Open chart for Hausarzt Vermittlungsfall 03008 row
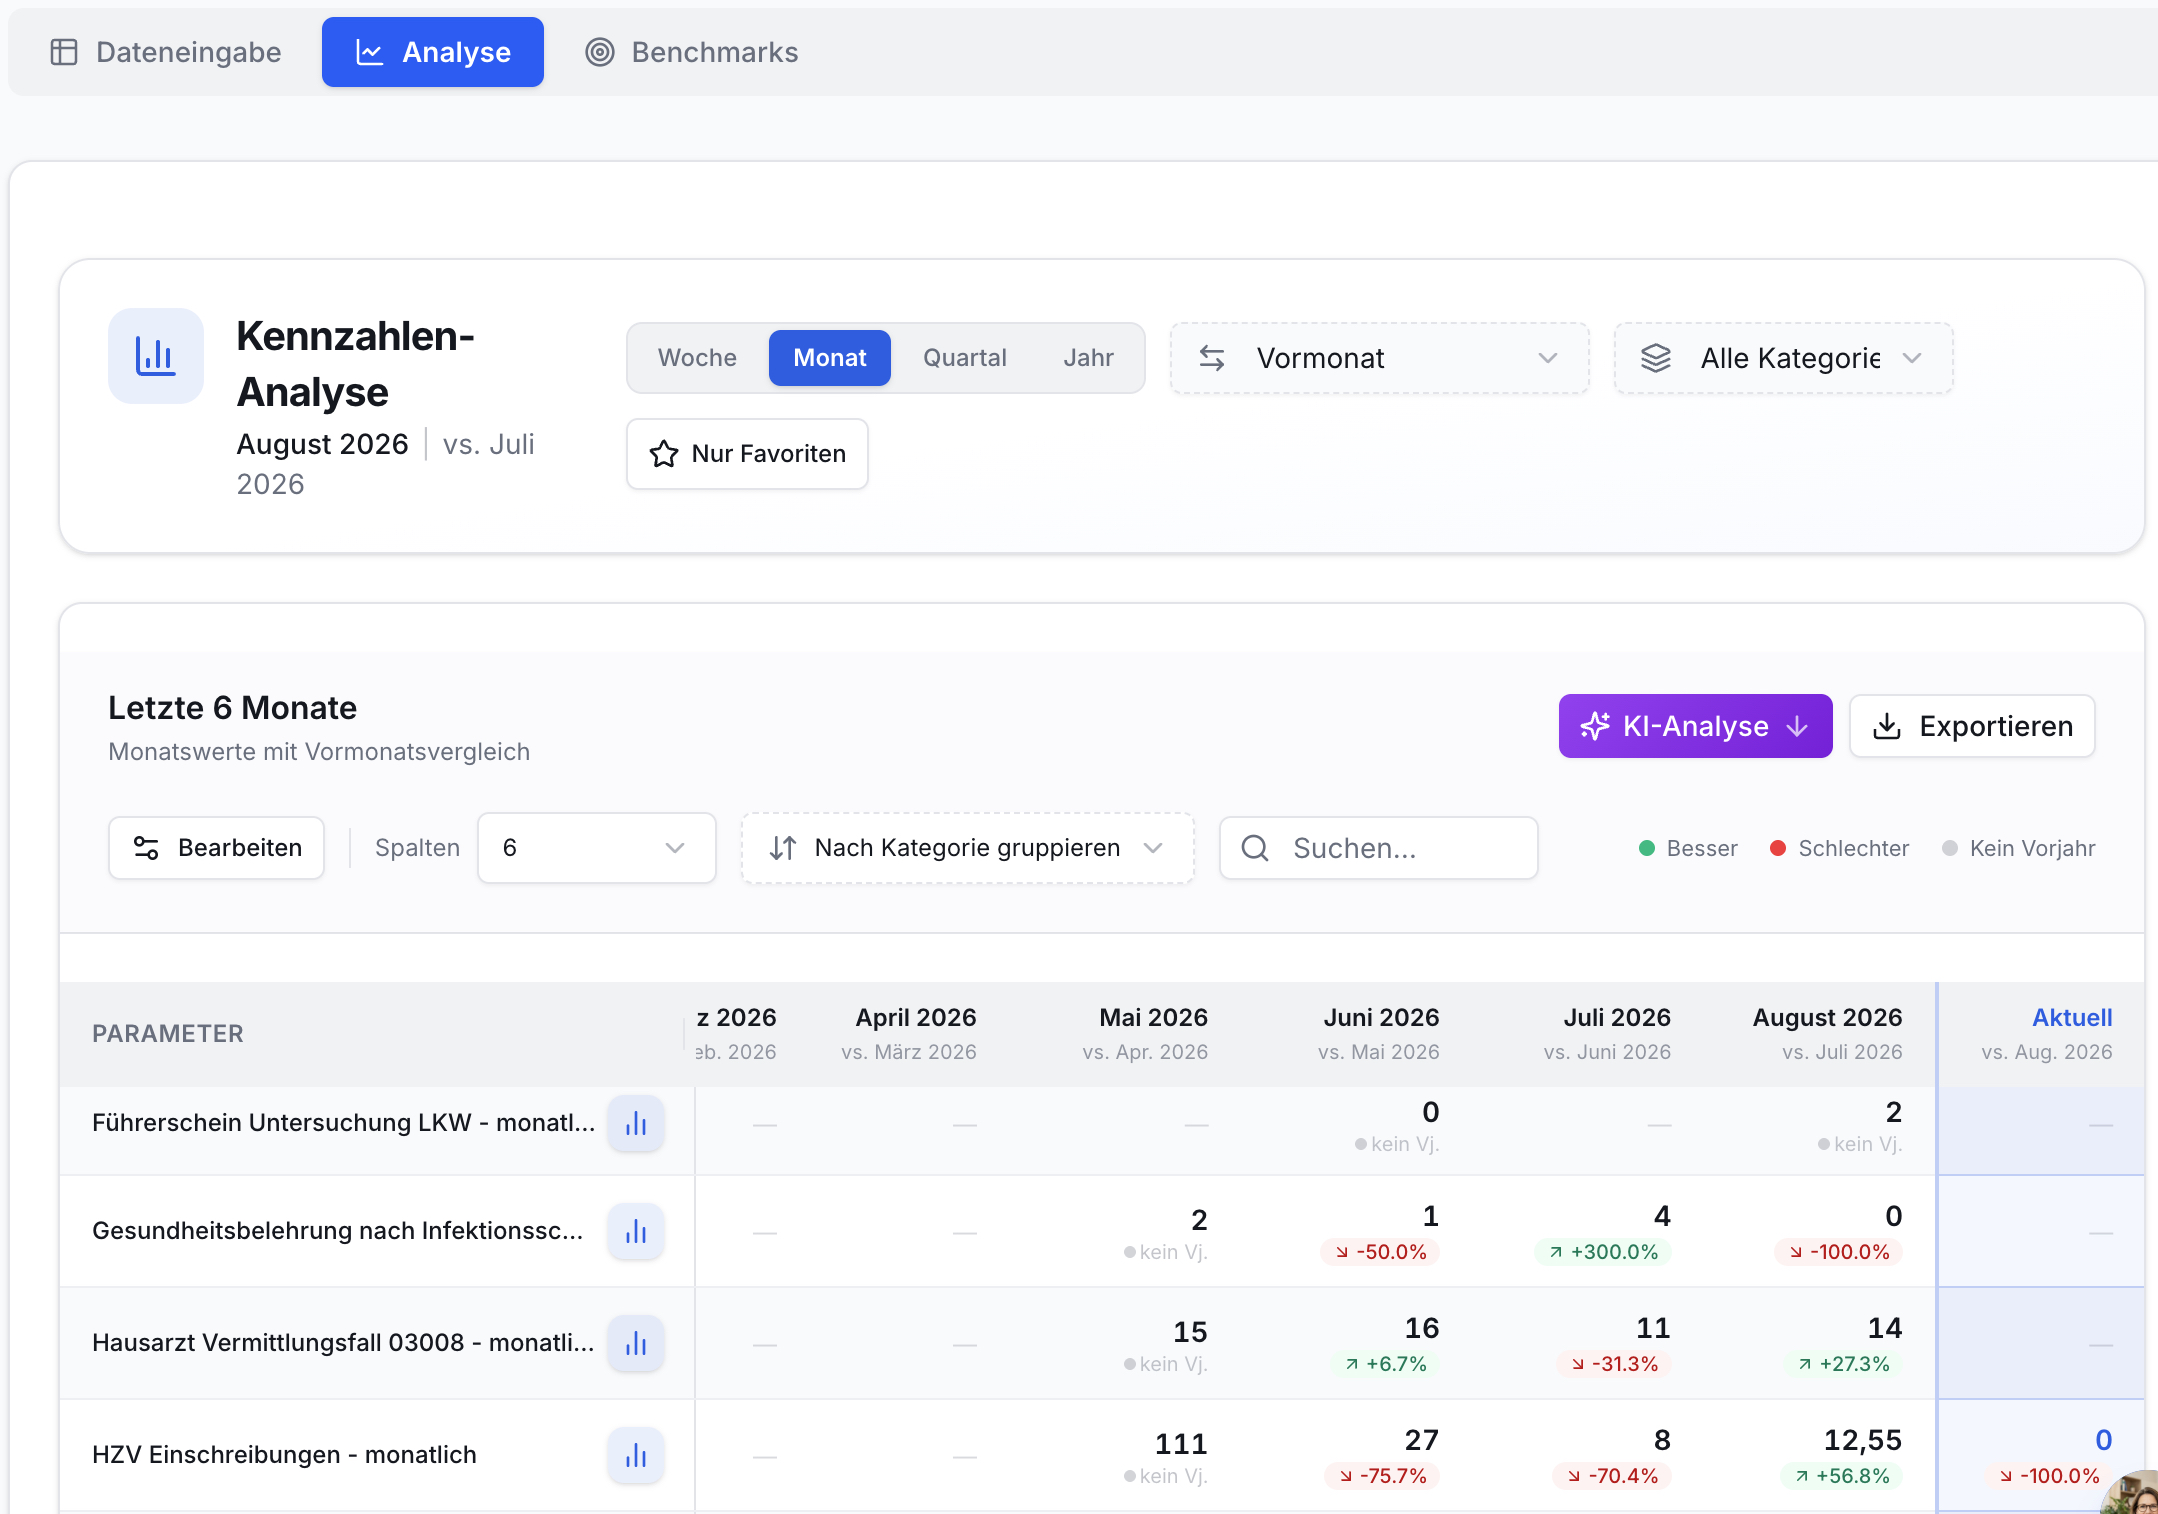This screenshot has height=1514, width=2158. 636,1344
